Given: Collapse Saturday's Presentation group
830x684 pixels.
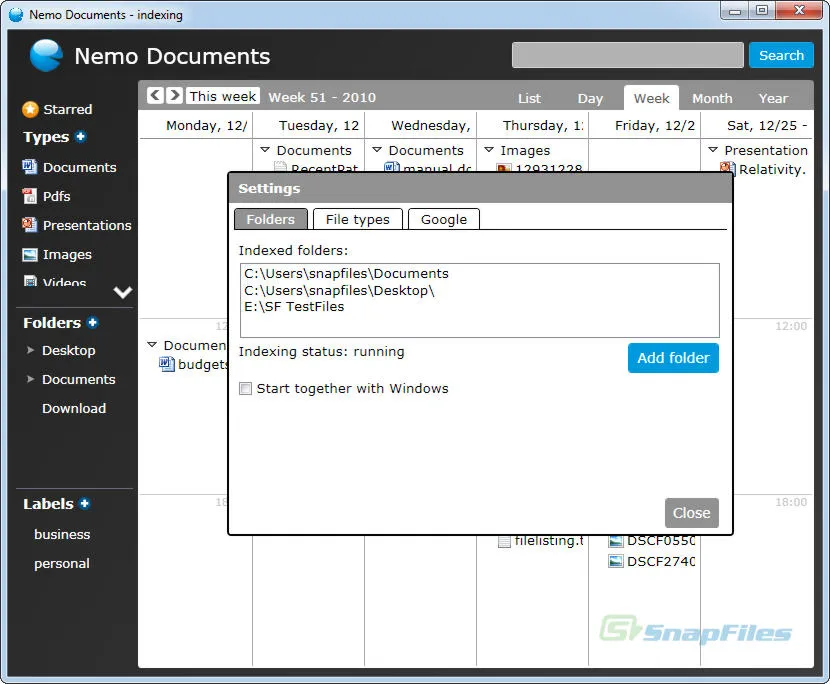Looking at the screenshot, I should [x=713, y=150].
